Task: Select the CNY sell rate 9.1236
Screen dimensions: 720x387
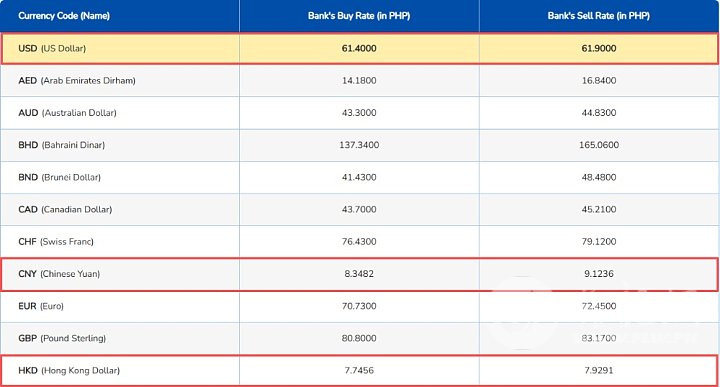Action: pos(599,274)
